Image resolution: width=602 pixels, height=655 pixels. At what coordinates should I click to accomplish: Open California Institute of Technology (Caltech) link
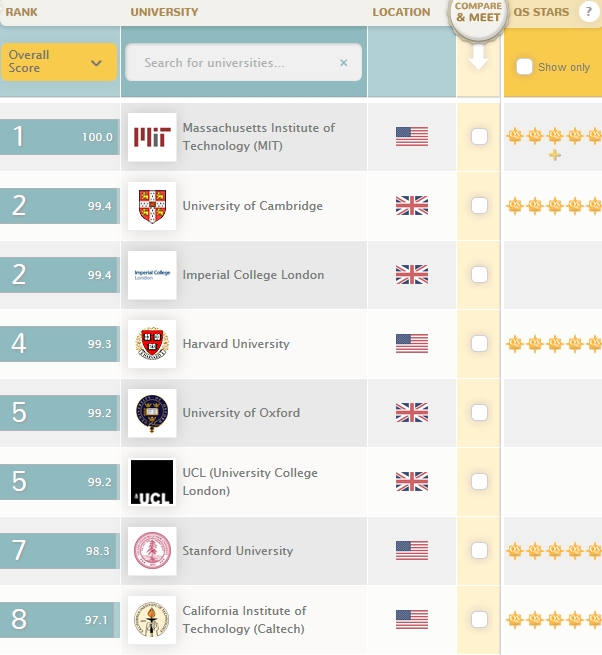click(x=244, y=619)
